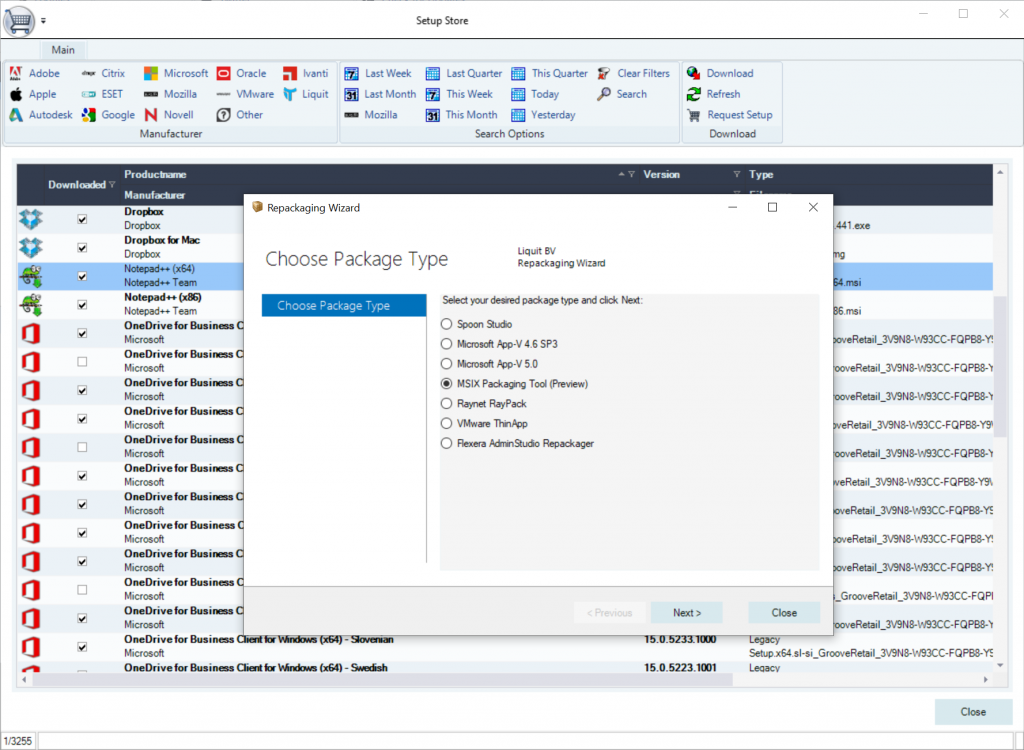The height and width of the screenshot is (750, 1024).
Task: Open quick access toolbar dropdown arrow
Action: click(43, 21)
